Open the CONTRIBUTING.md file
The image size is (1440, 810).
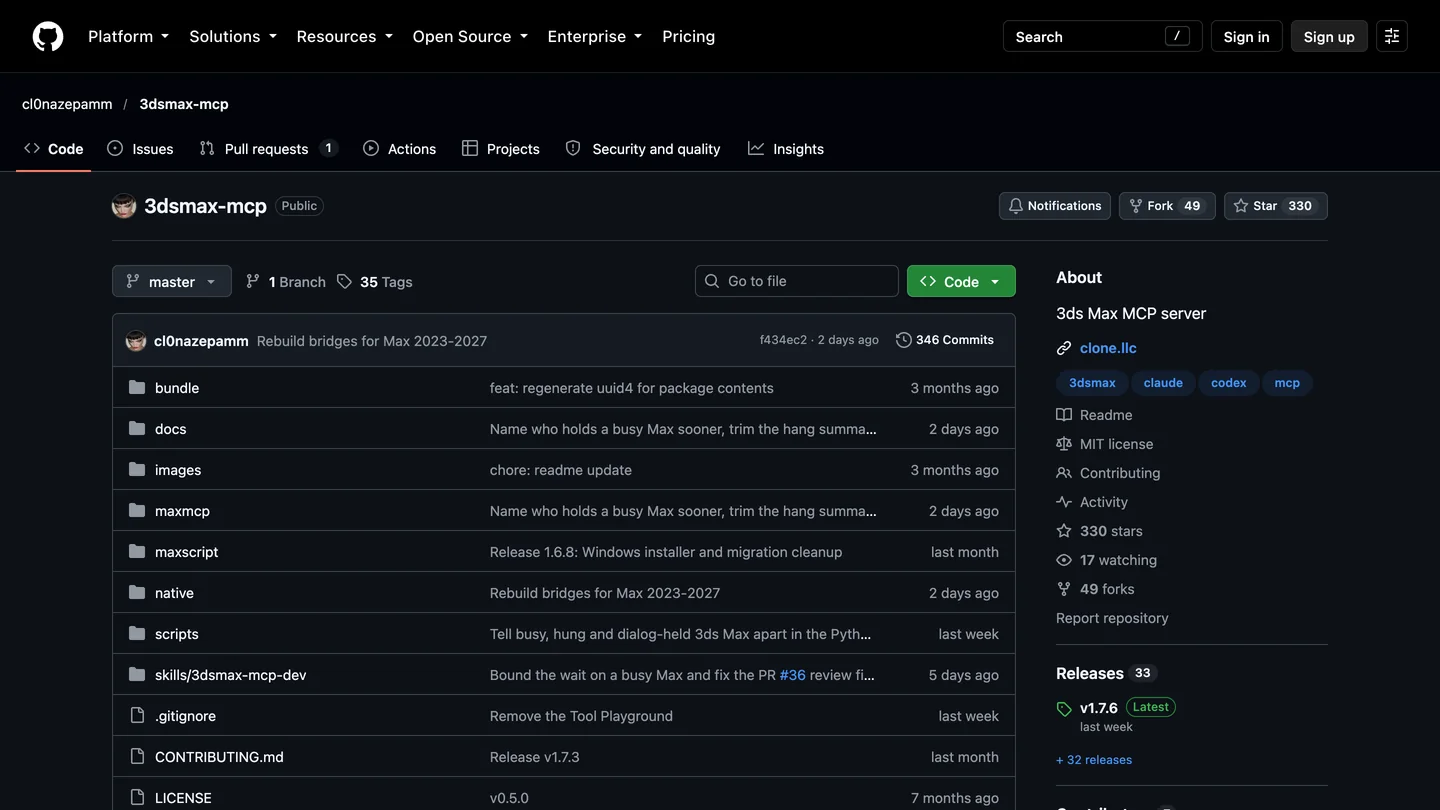coord(219,757)
